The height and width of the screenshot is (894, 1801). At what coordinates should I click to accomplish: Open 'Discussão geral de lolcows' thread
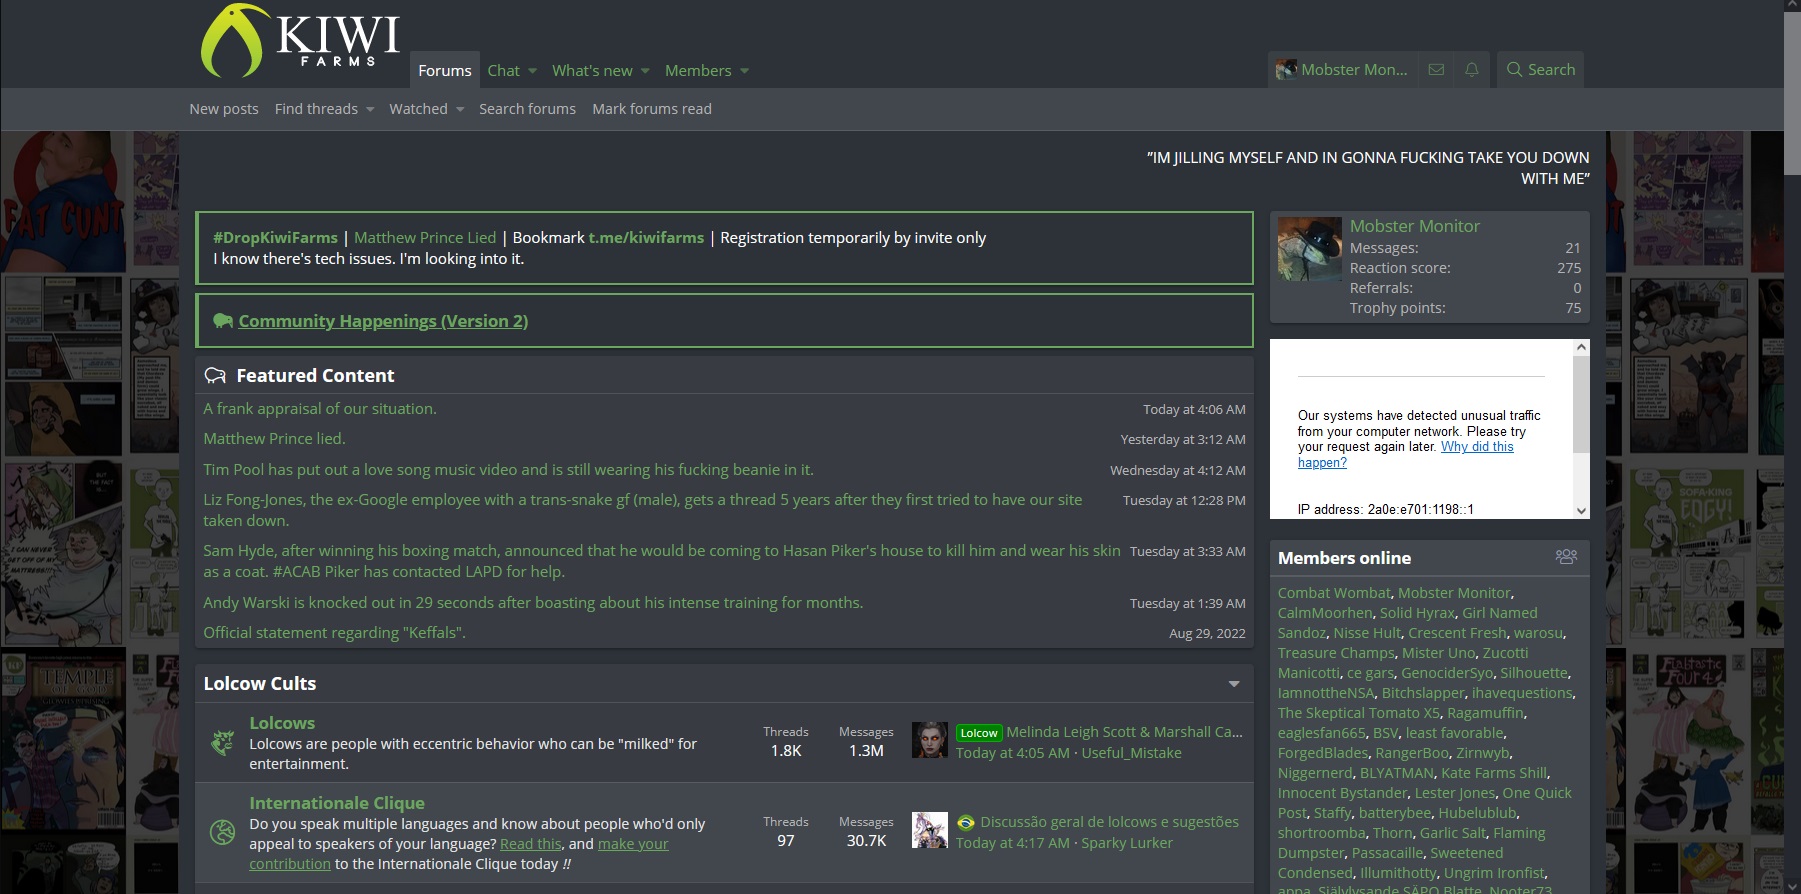(1109, 822)
